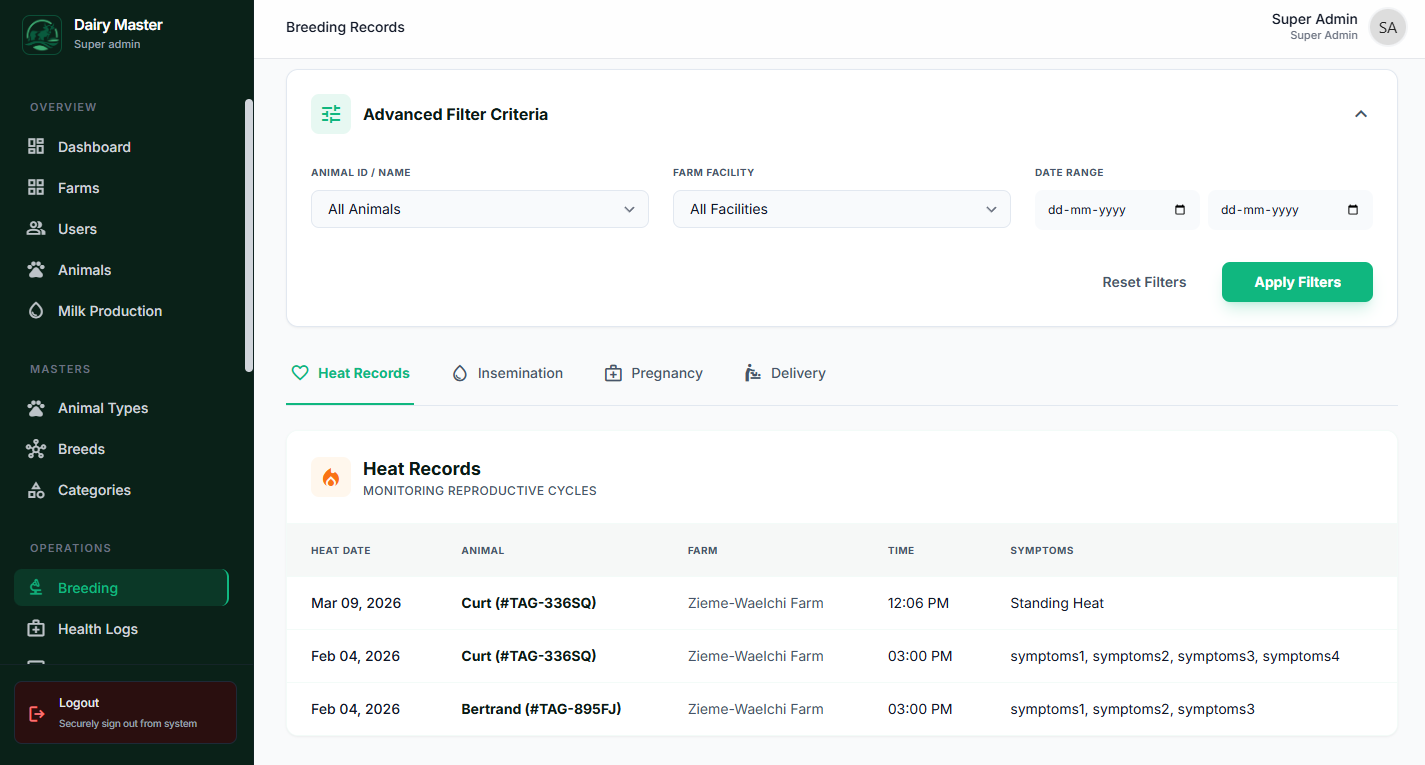Viewport: 1425px width, 765px height.
Task: Click the Dairy Master logo icon
Action: [41, 35]
